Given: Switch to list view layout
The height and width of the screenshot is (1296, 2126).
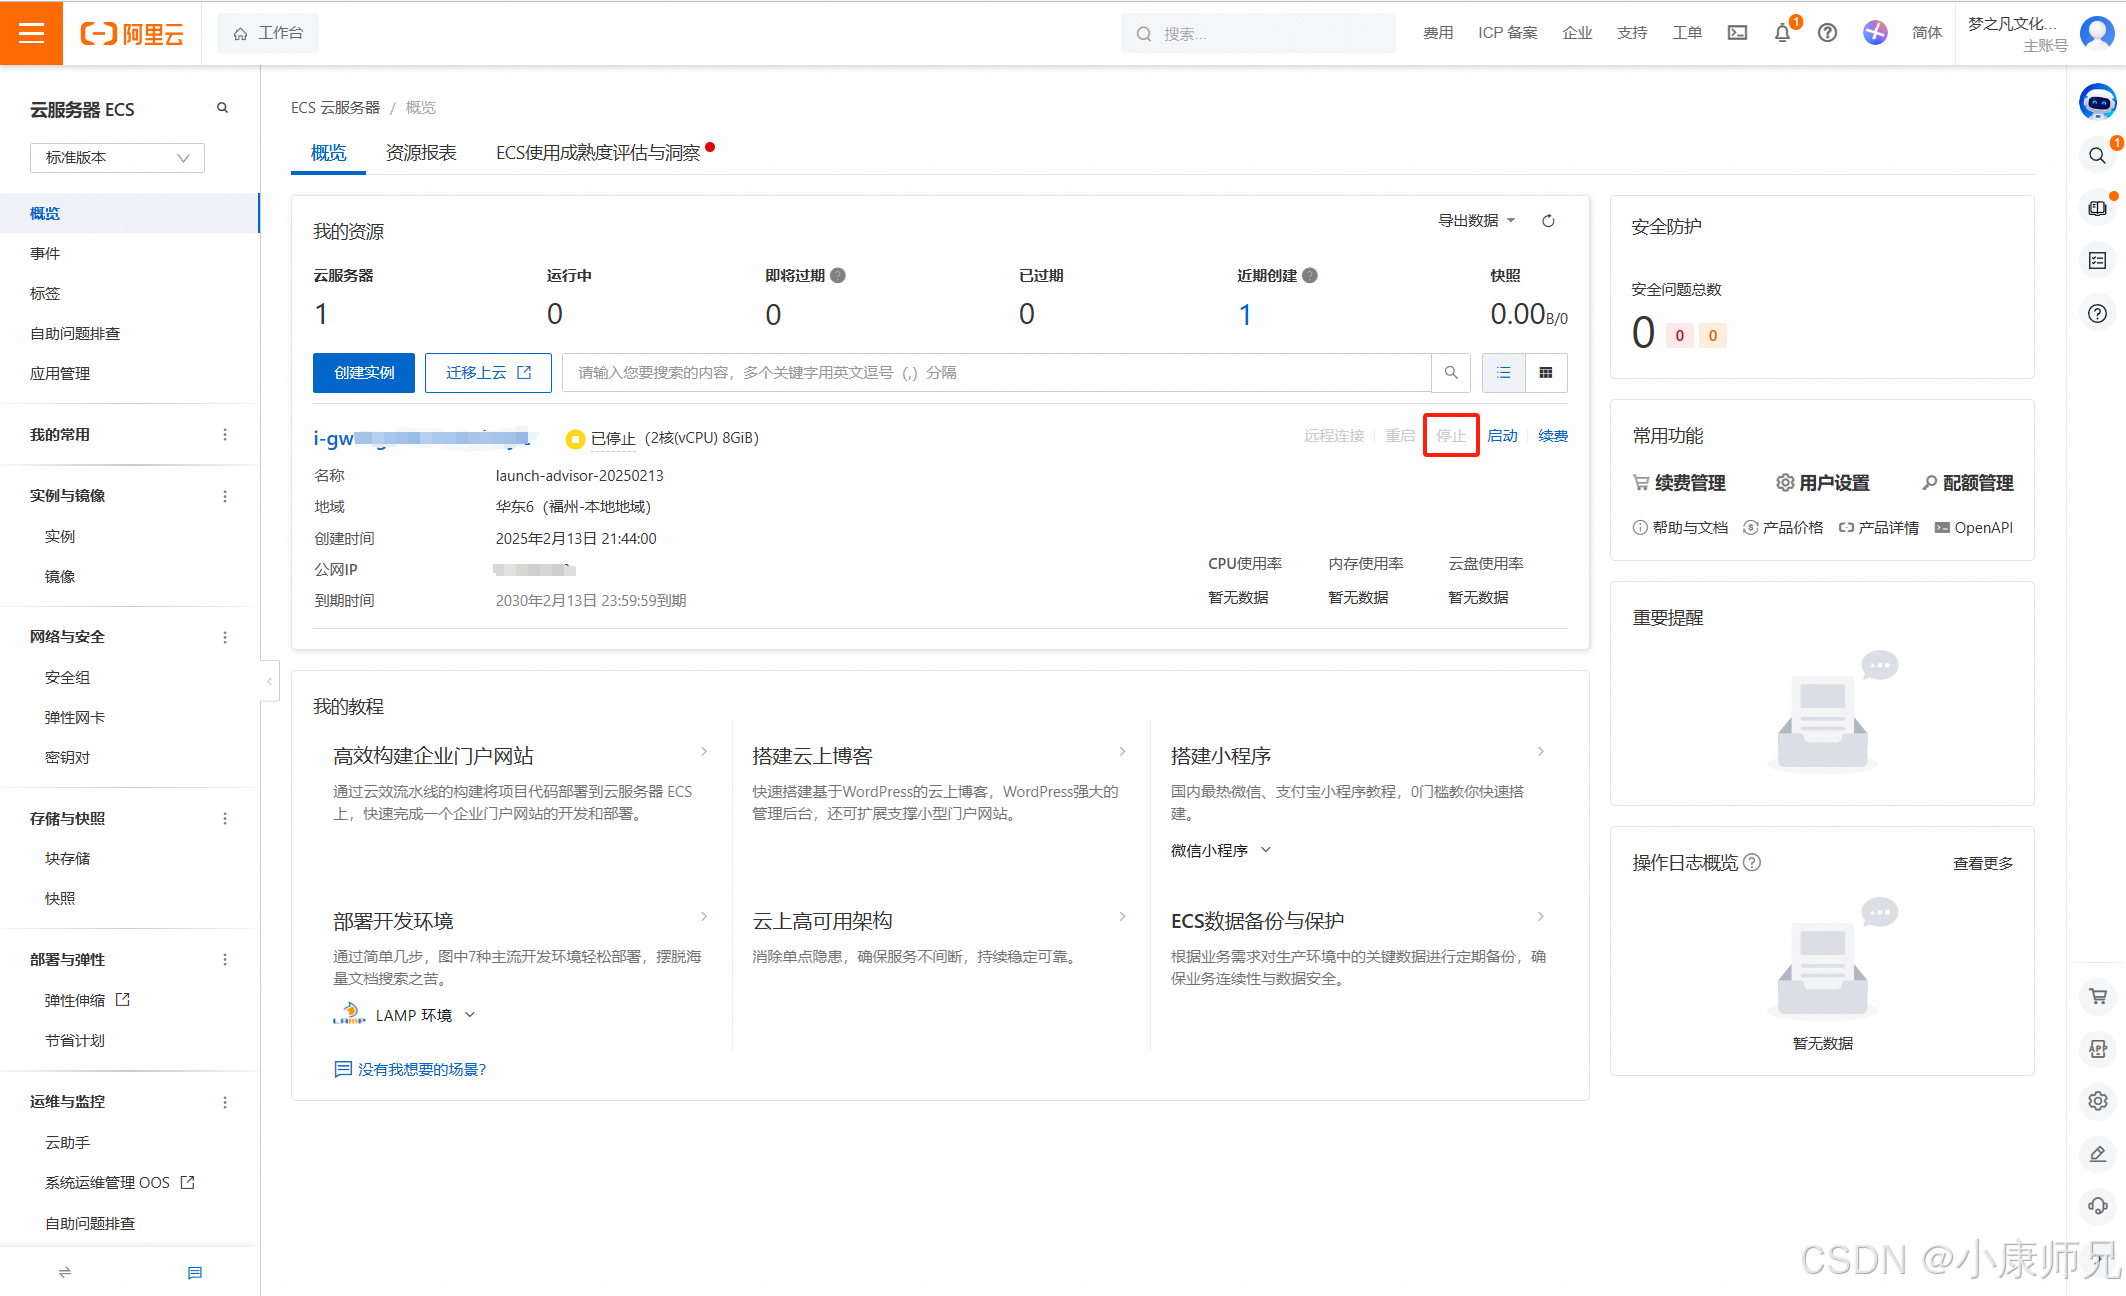Looking at the screenshot, I should (x=1503, y=373).
